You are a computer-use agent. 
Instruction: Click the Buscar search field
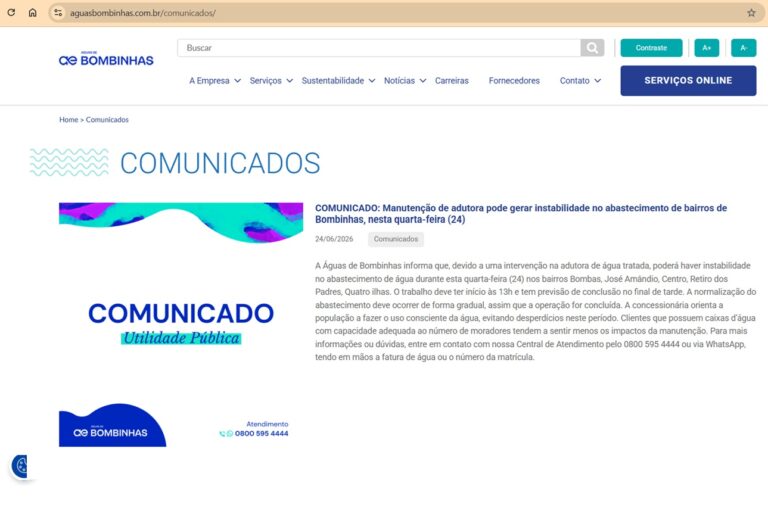click(379, 48)
